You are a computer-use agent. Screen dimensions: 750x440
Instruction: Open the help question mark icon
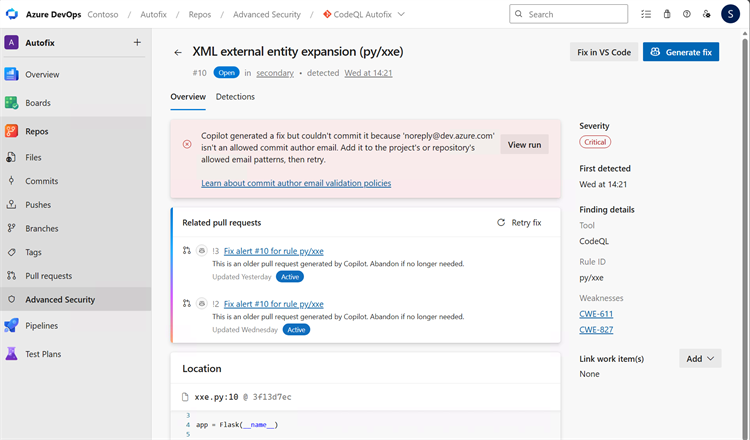686,14
